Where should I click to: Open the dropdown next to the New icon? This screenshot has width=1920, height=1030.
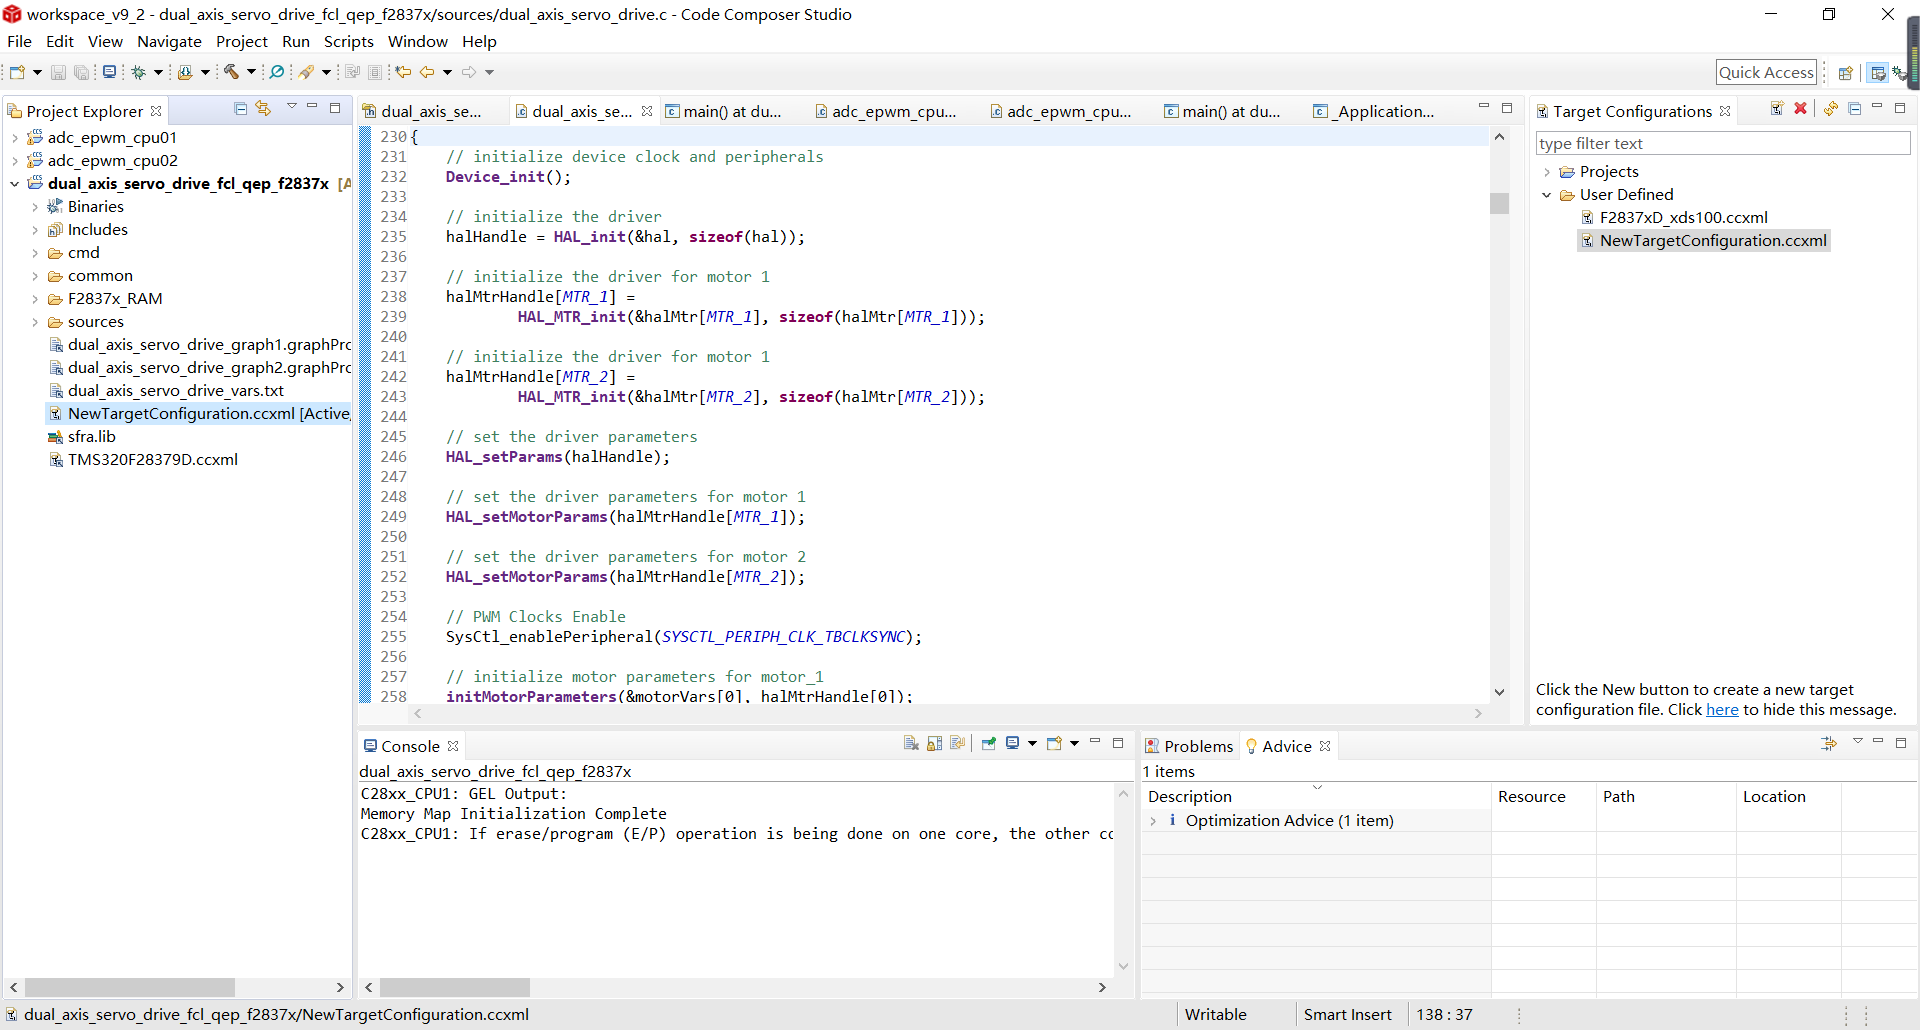point(37,72)
